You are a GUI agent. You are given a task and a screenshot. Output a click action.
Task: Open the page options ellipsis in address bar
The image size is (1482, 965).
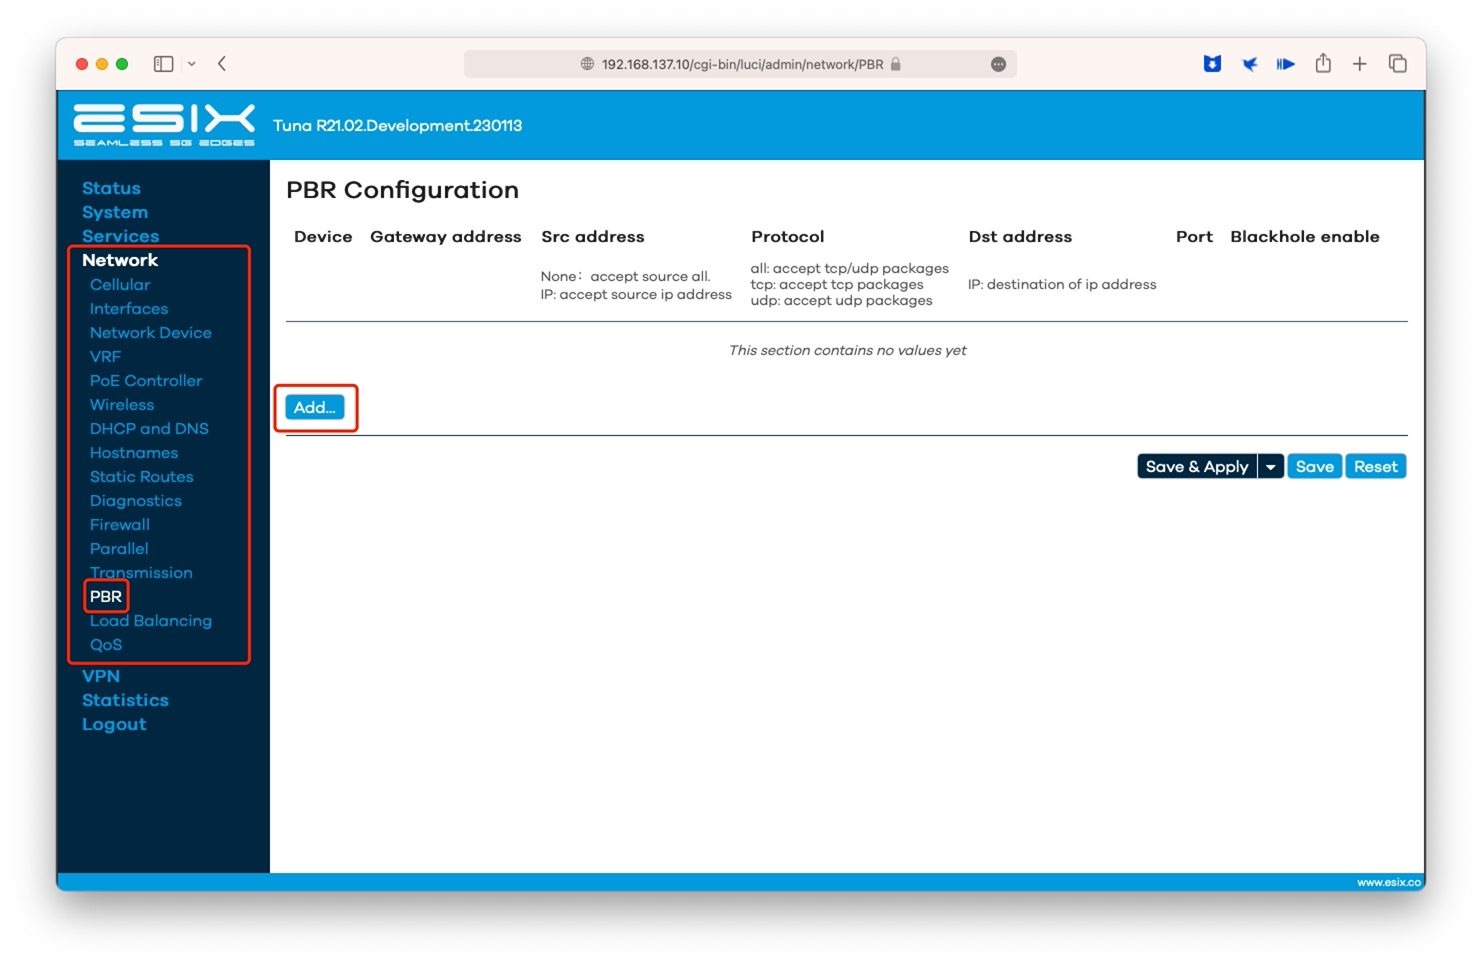998,64
